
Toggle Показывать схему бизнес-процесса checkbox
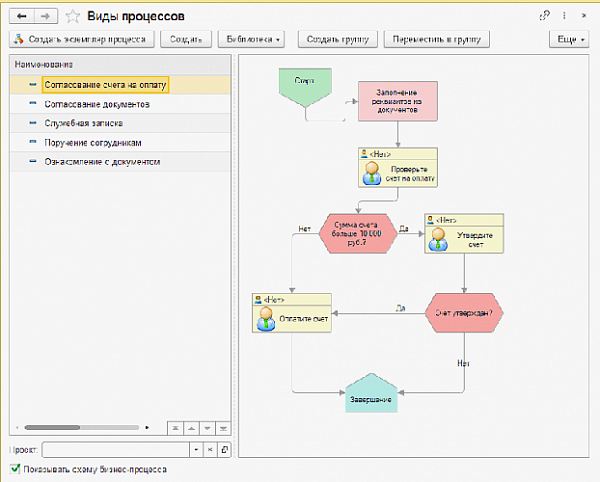coord(15,469)
